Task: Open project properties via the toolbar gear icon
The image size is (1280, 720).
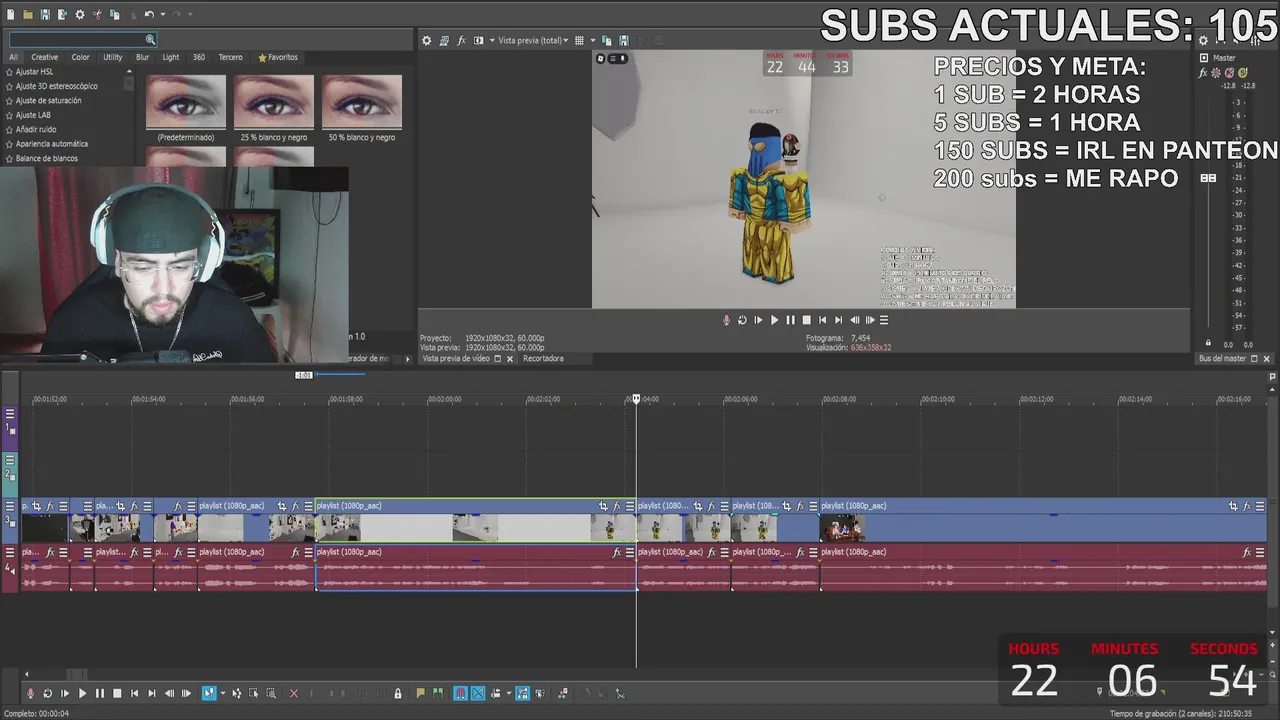Action: tap(80, 14)
